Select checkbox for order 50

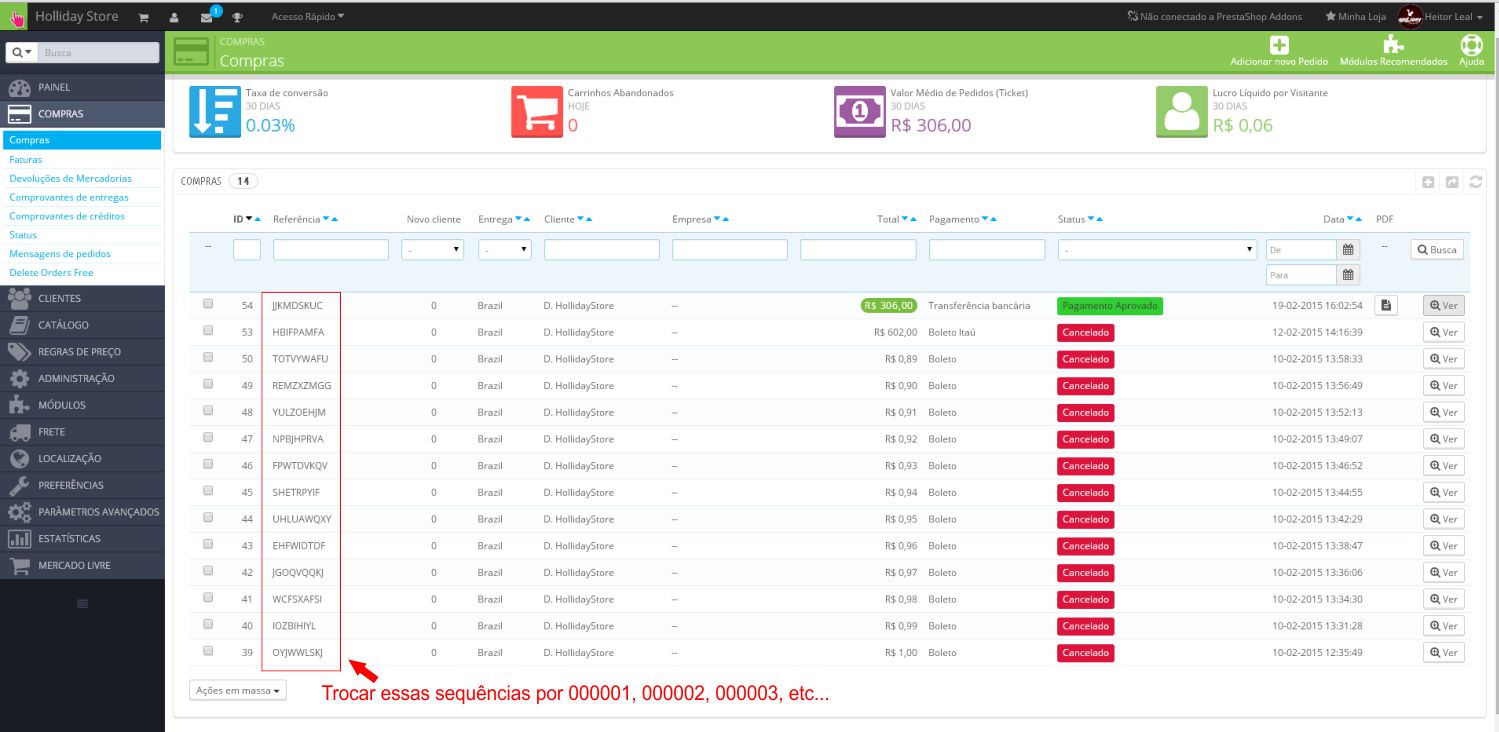click(x=208, y=358)
